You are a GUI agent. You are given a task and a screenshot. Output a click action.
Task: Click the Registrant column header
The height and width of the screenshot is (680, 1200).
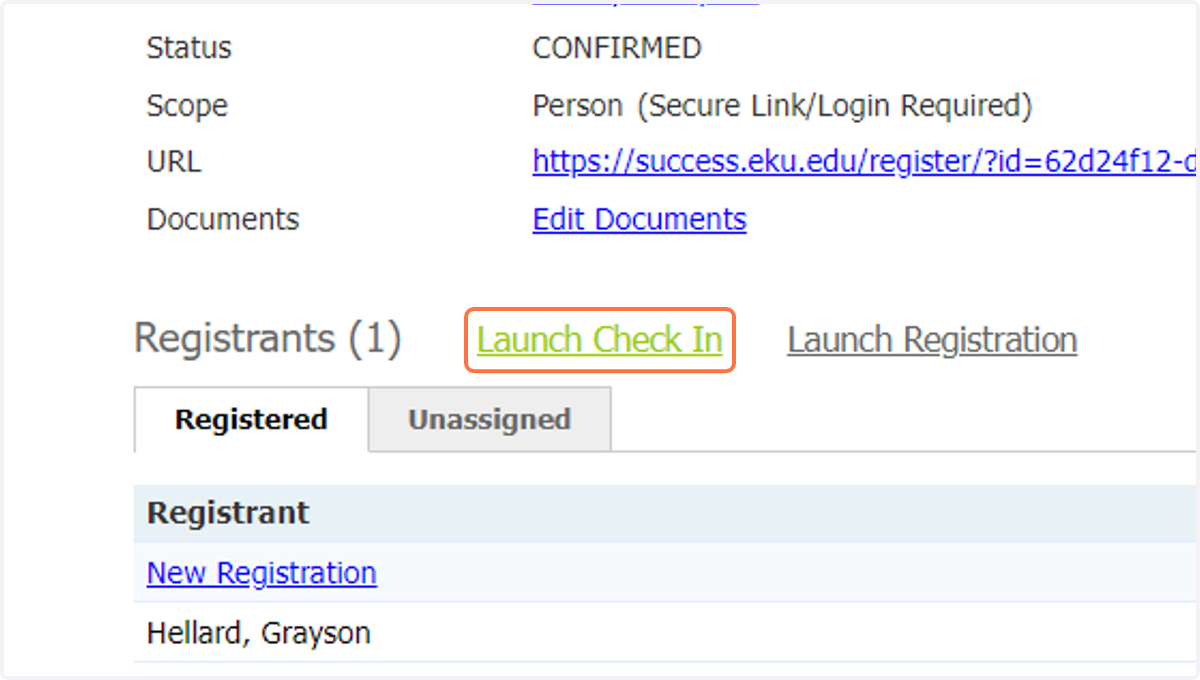pyautogui.click(x=228, y=514)
